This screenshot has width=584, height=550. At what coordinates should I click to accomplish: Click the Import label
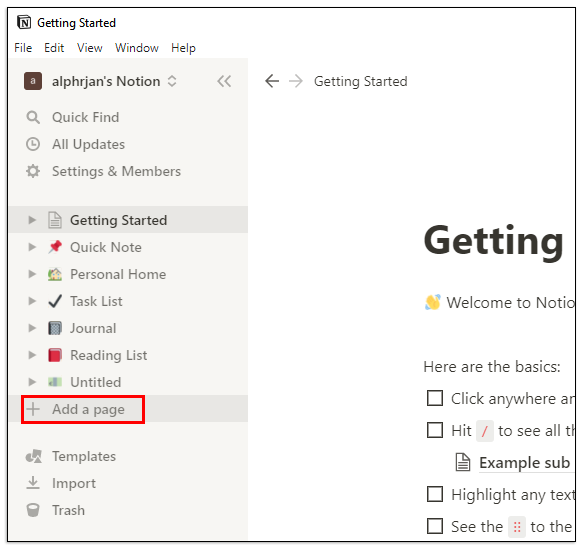[x=74, y=483]
